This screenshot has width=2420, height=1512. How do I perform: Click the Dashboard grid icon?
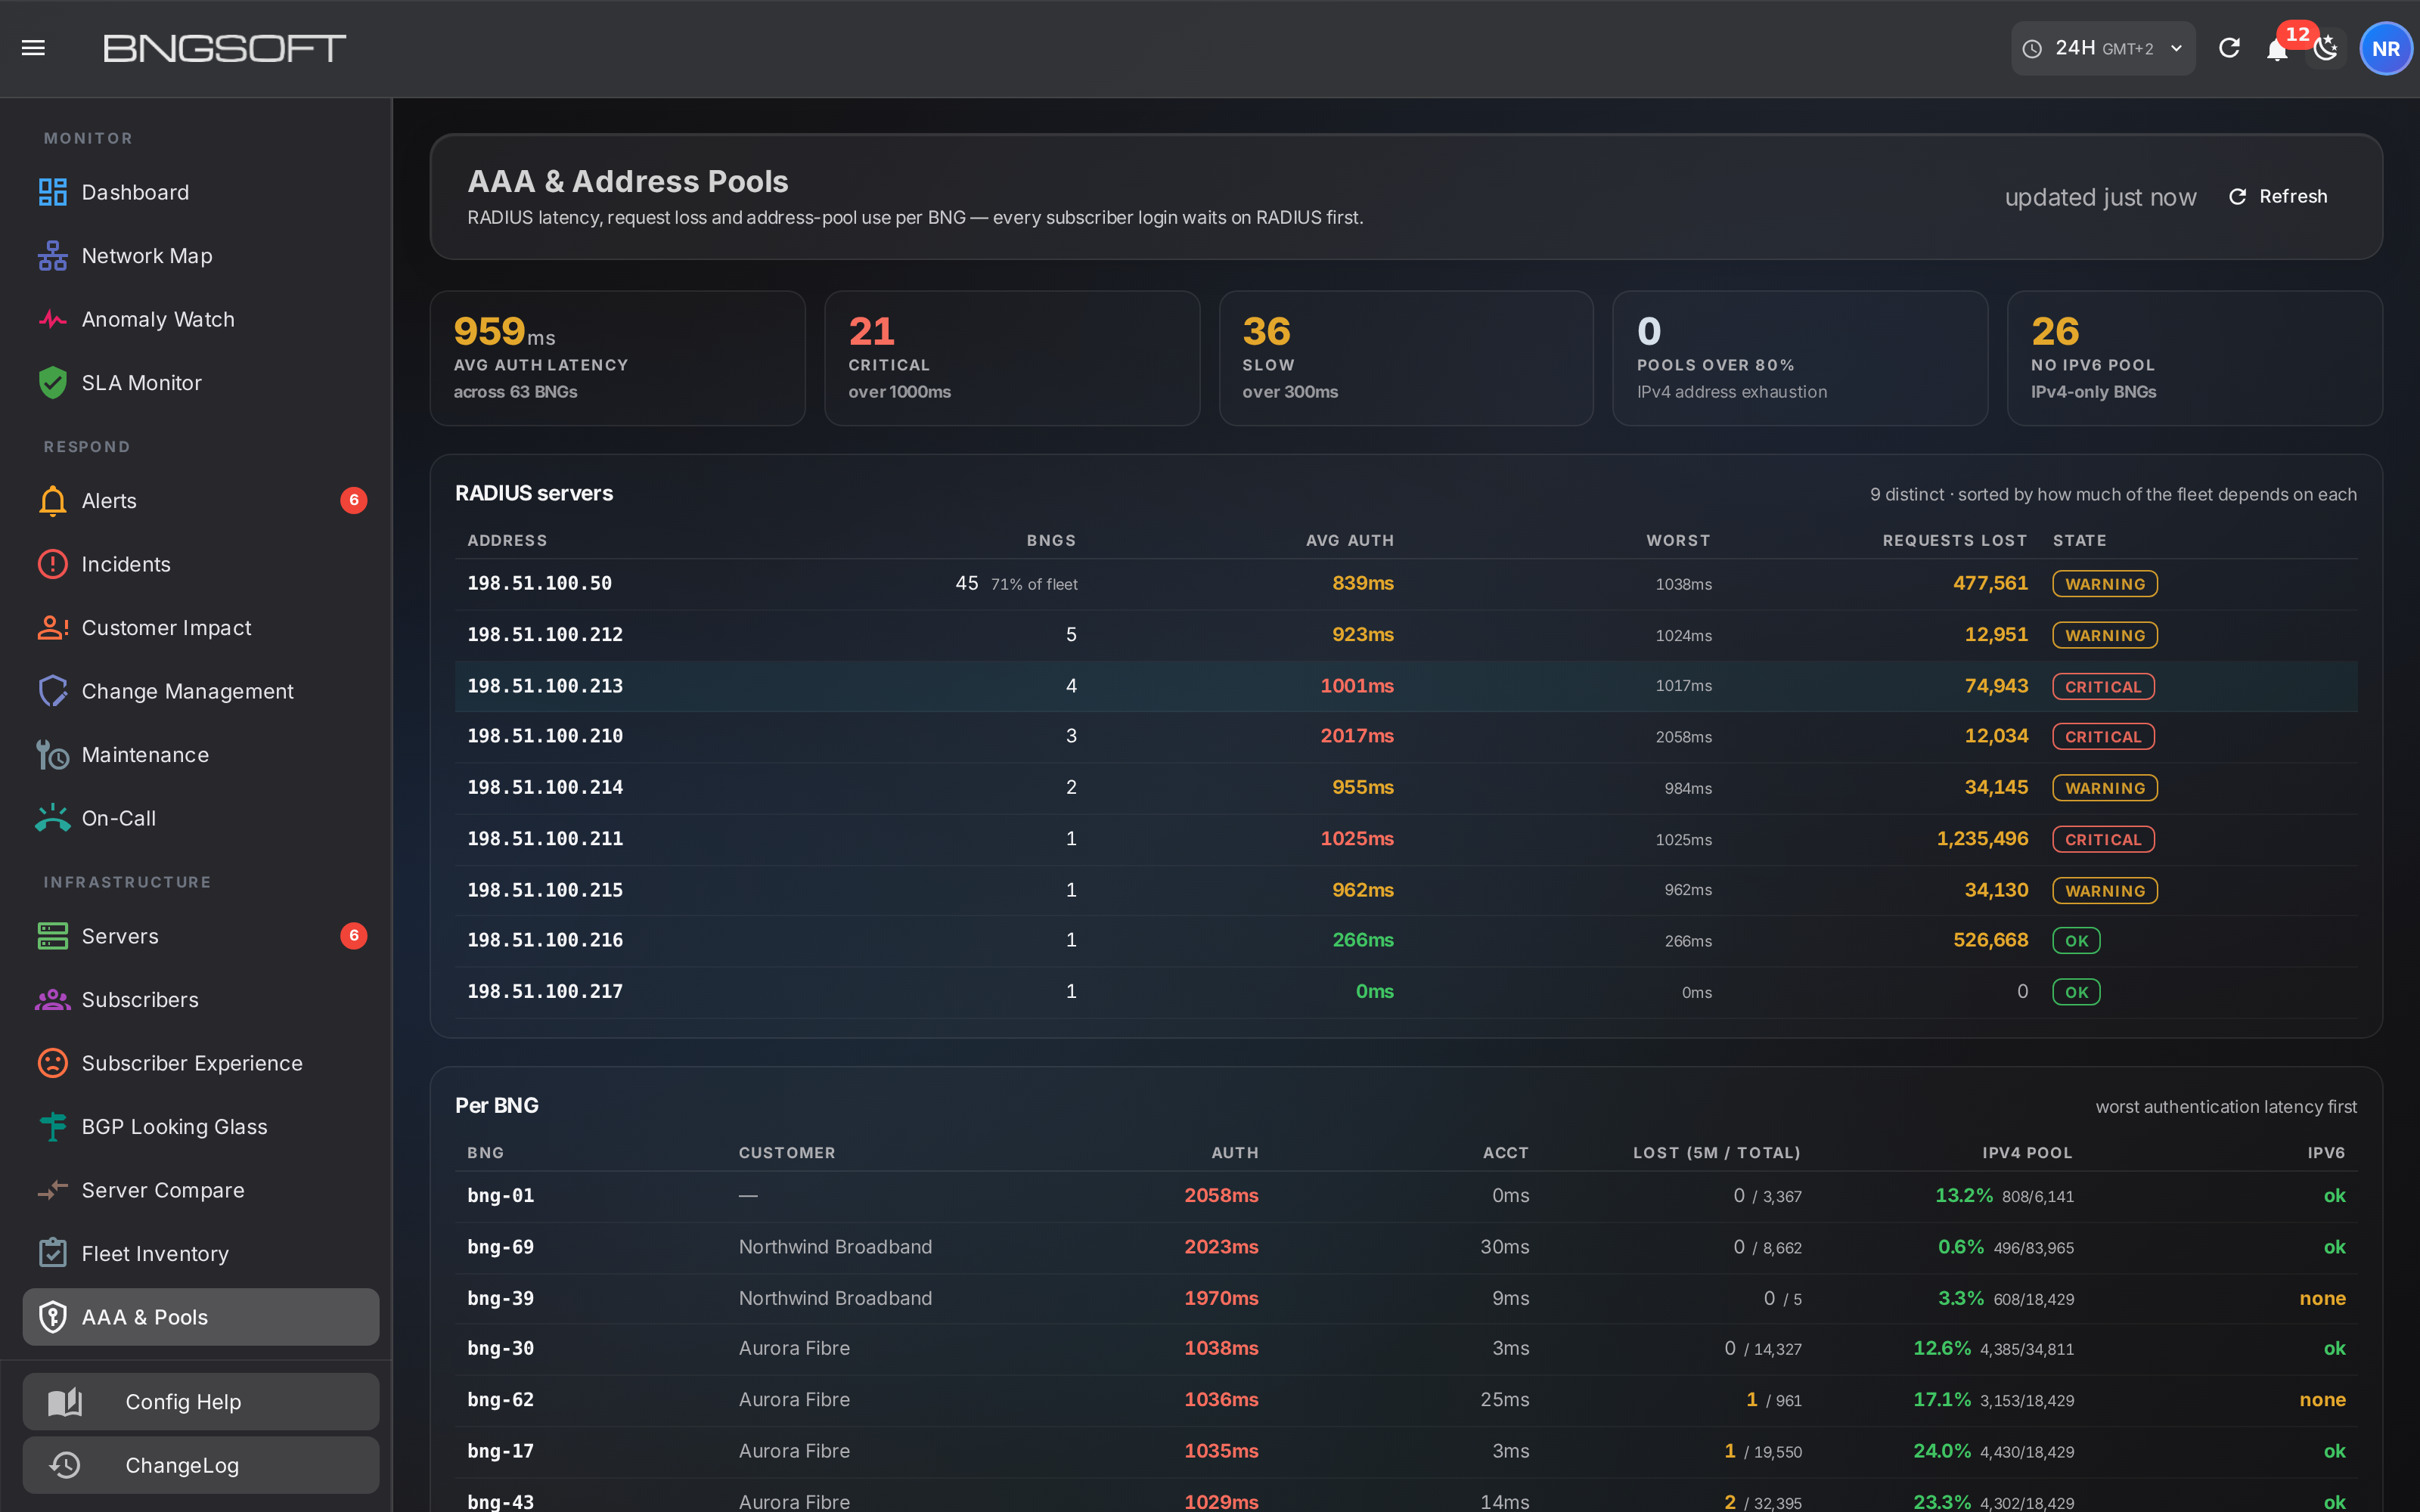(x=52, y=192)
